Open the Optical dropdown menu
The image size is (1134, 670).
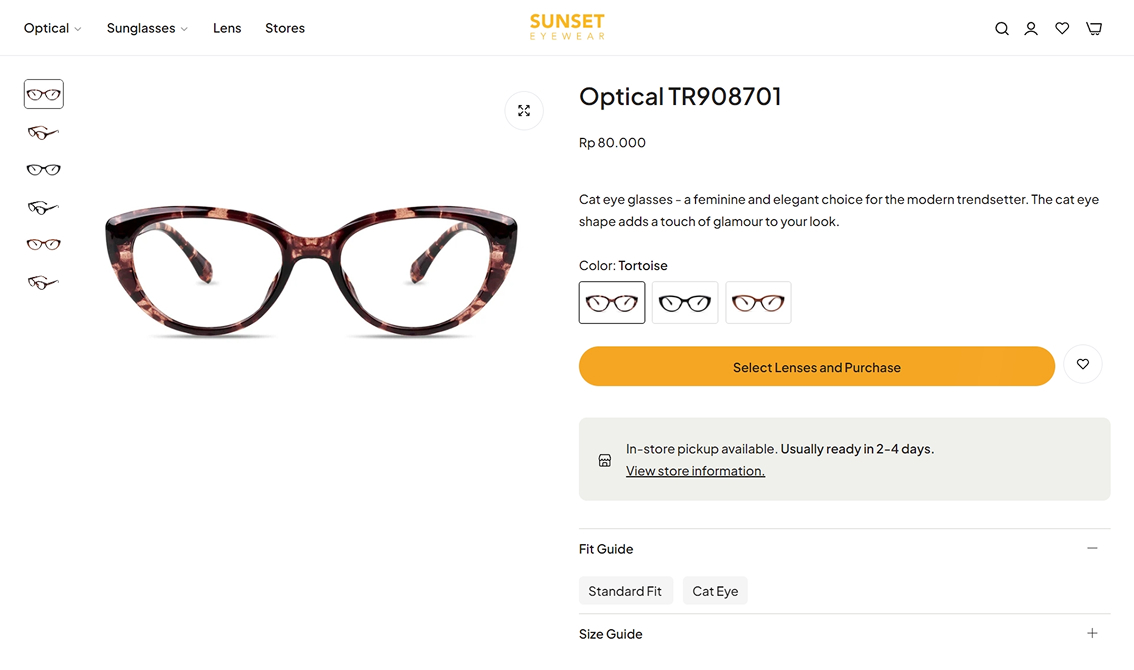coord(53,29)
